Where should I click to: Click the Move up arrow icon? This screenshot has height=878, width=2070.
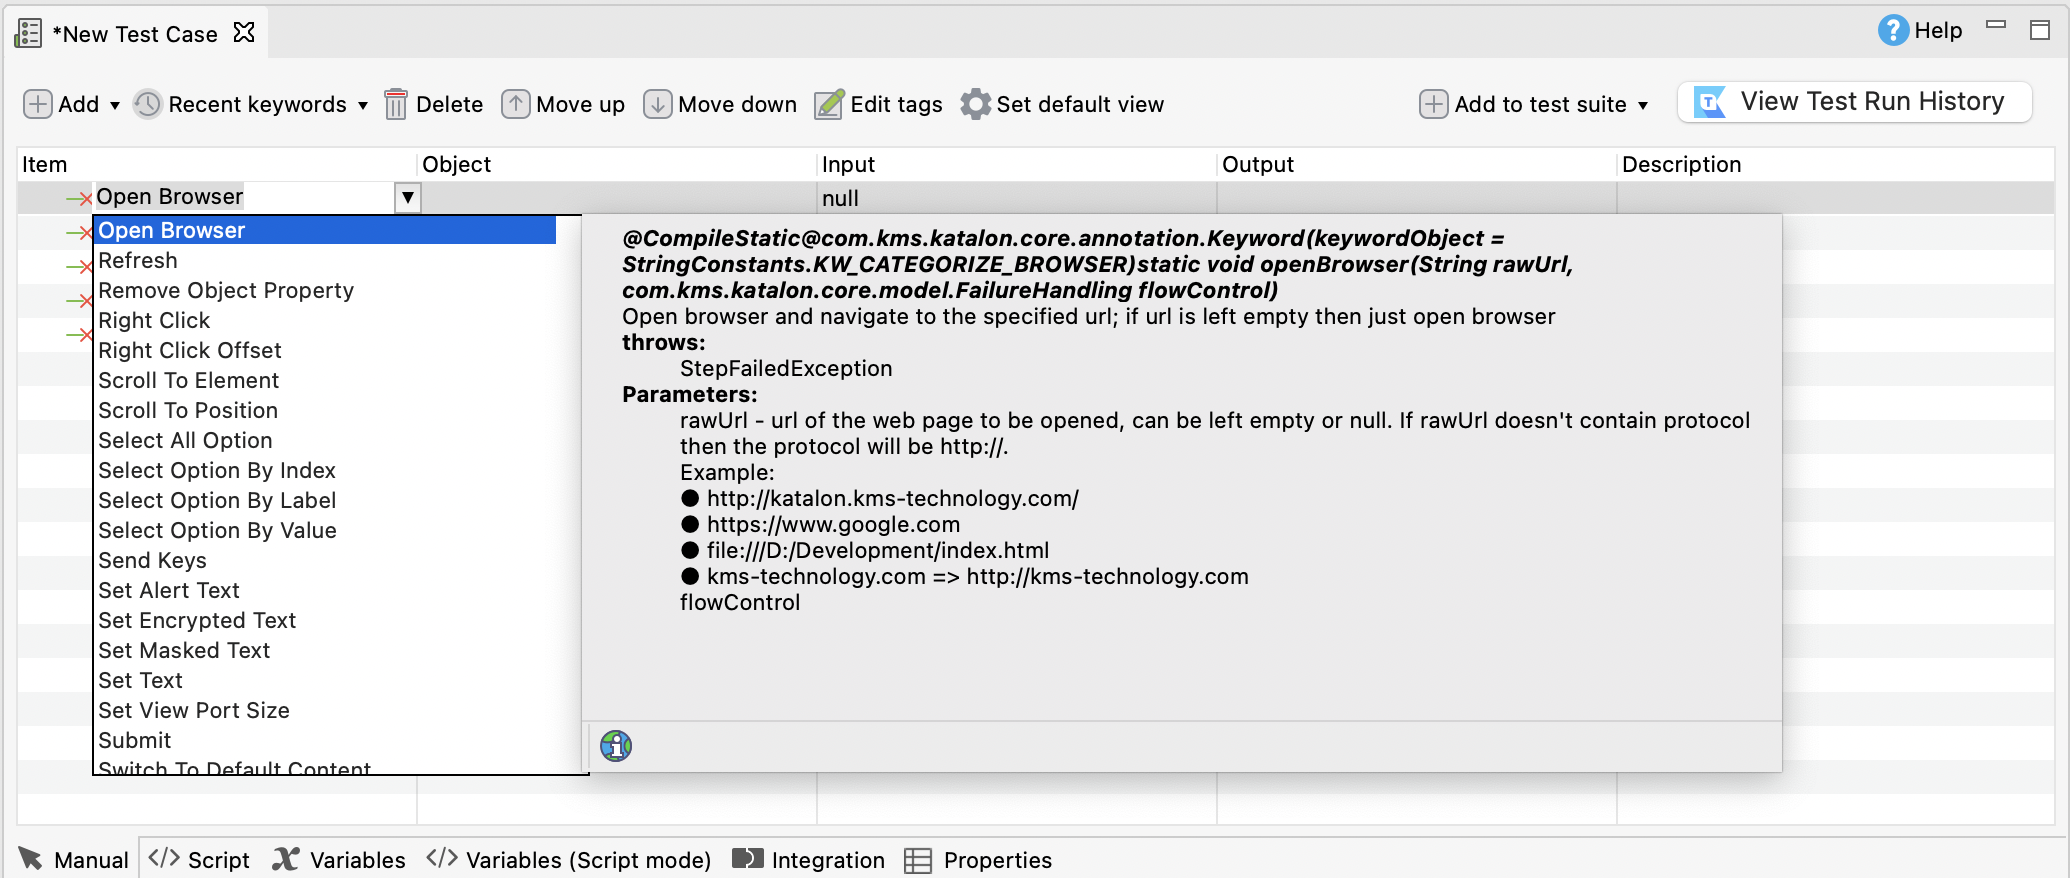pyautogui.click(x=516, y=104)
